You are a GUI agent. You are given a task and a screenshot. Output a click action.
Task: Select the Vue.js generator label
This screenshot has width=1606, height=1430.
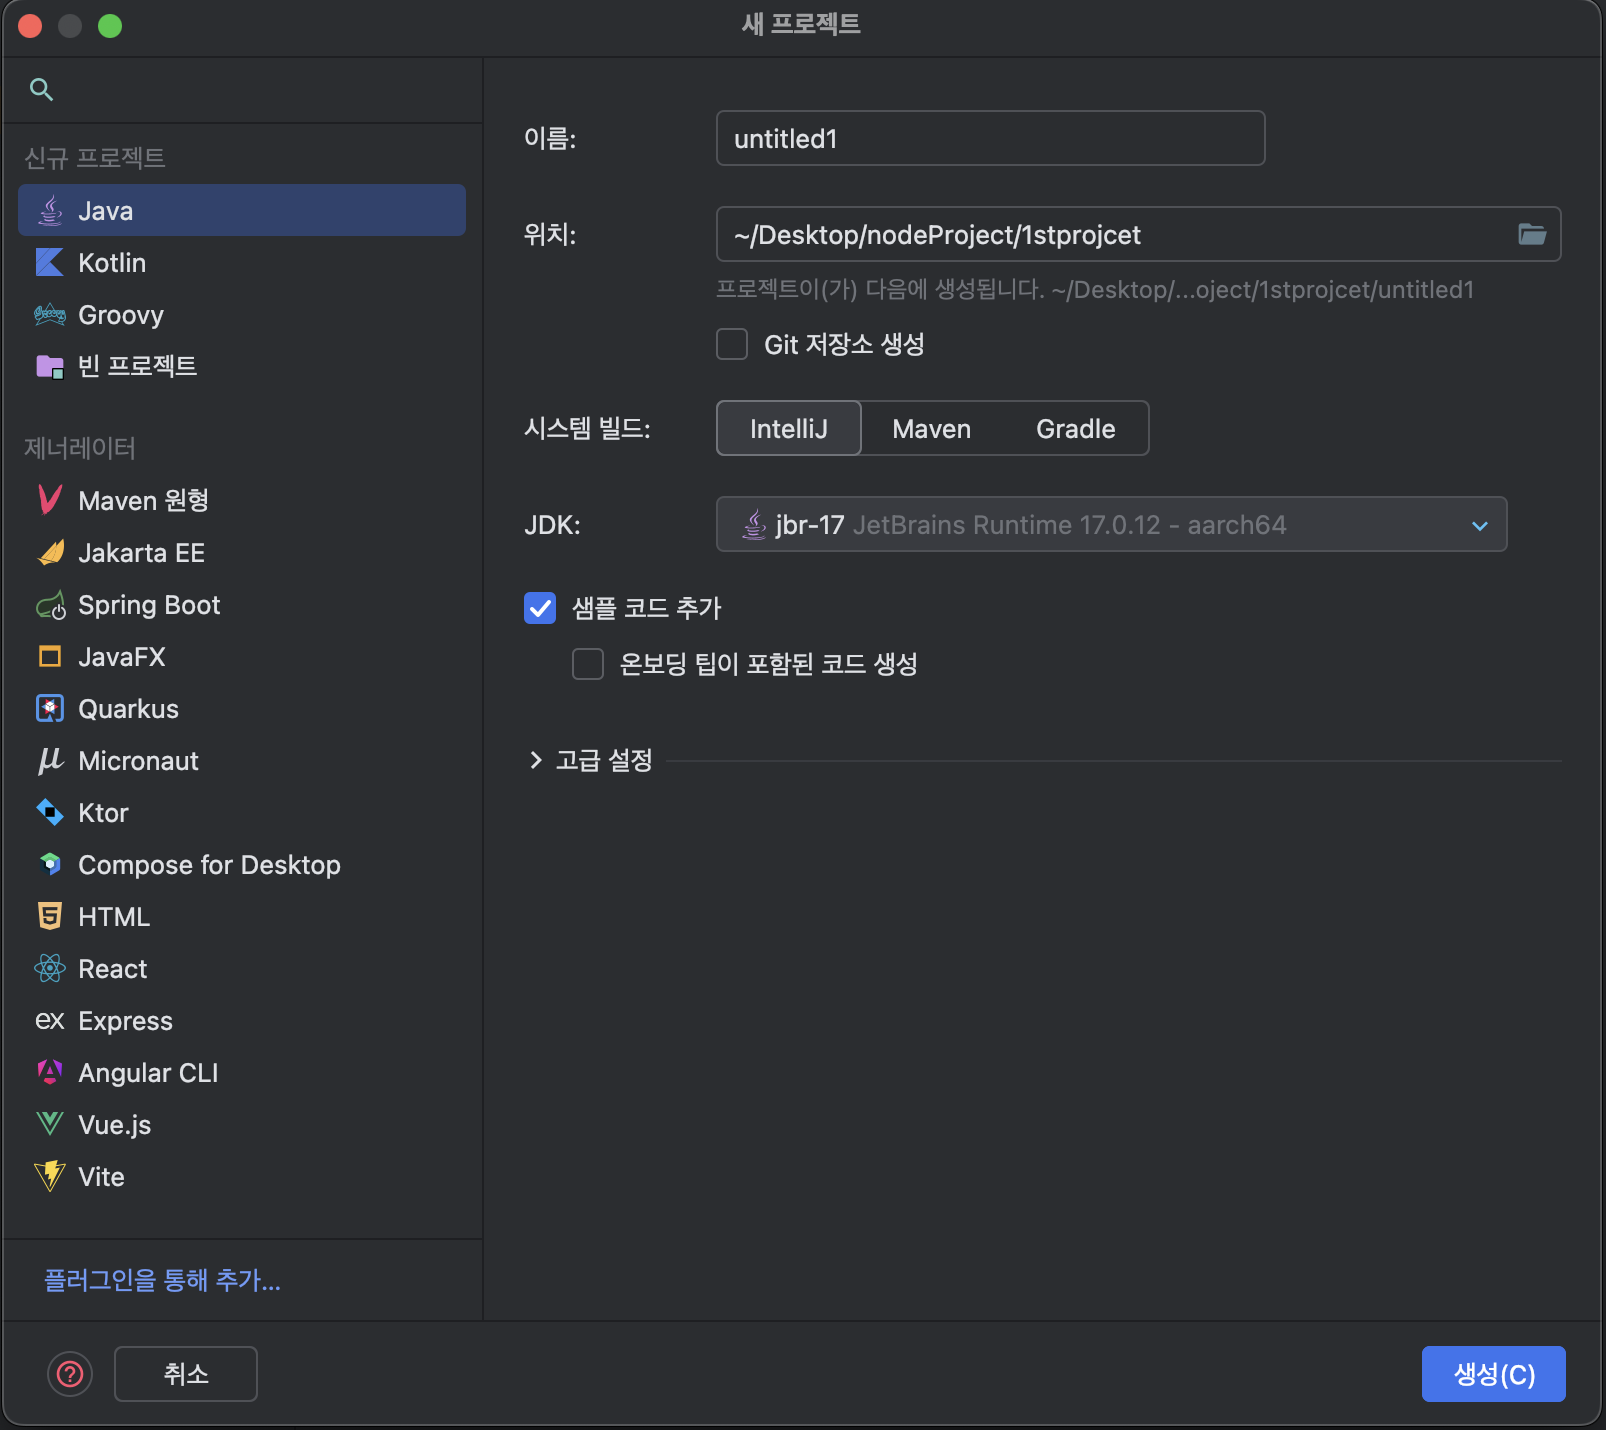pyautogui.click(x=114, y=1125)
